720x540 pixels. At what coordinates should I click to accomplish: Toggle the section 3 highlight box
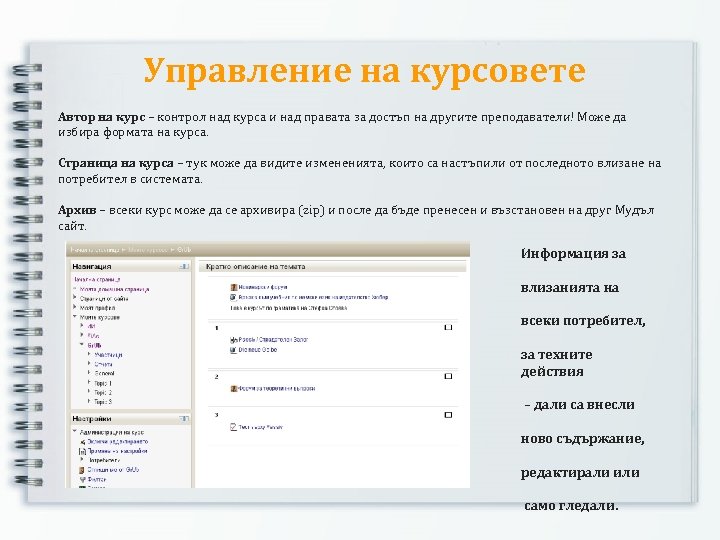449,415
